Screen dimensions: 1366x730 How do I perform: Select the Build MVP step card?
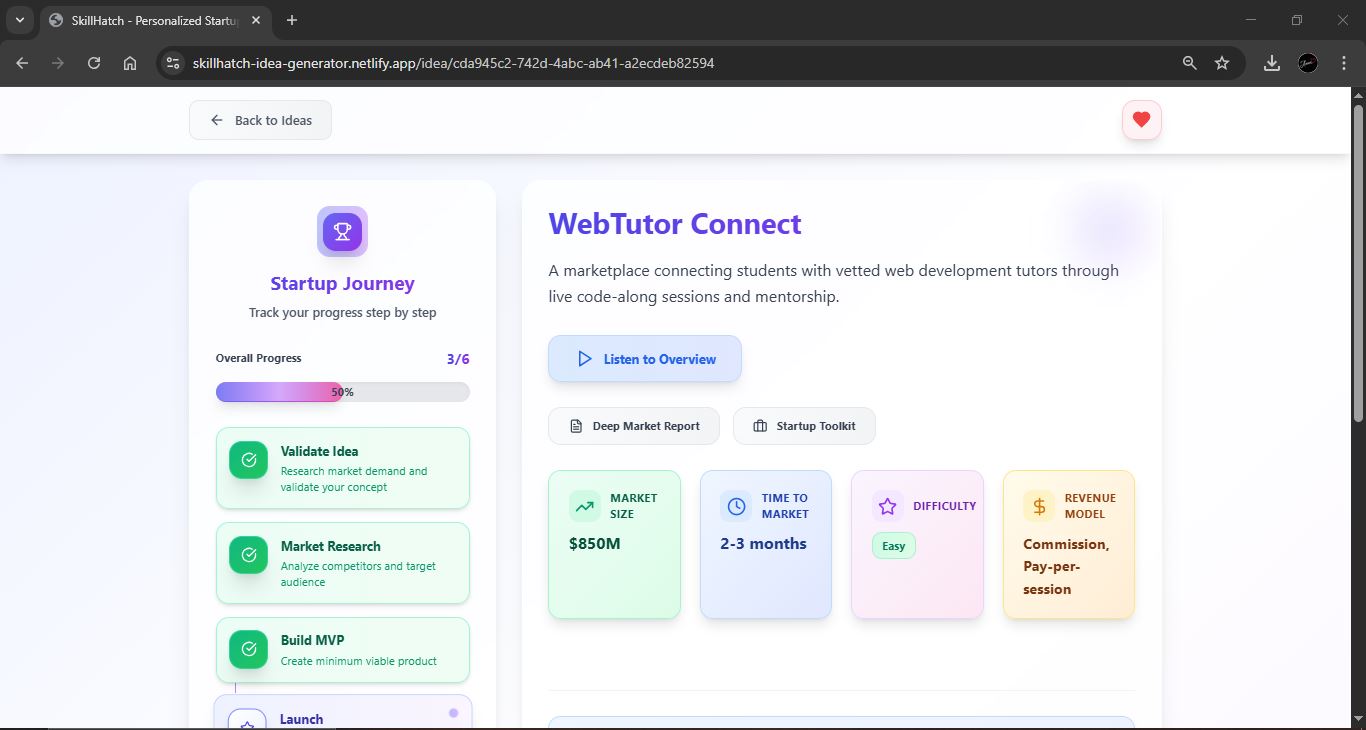point(343,650)
